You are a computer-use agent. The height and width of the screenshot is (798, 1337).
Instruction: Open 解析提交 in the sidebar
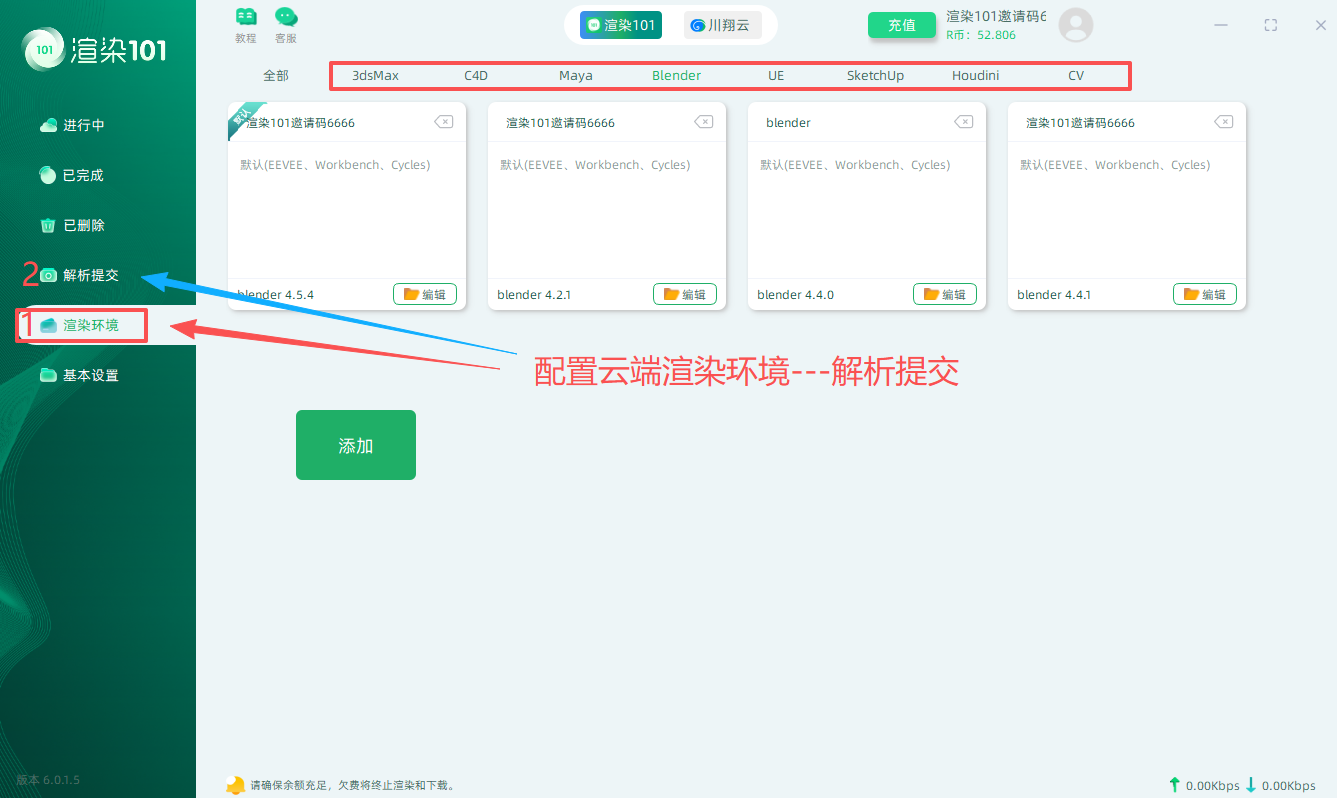point(80,275)
